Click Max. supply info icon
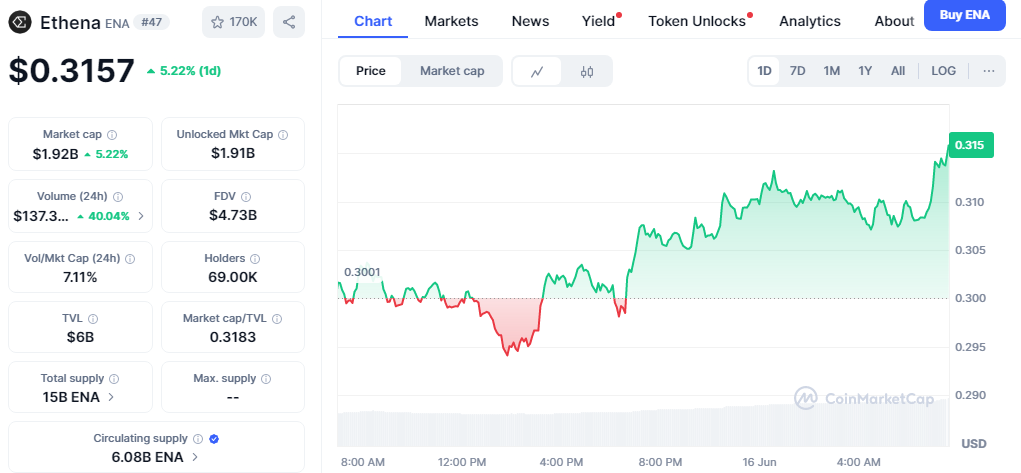The width and height of the screenshot is (1021, 473). 266,379
